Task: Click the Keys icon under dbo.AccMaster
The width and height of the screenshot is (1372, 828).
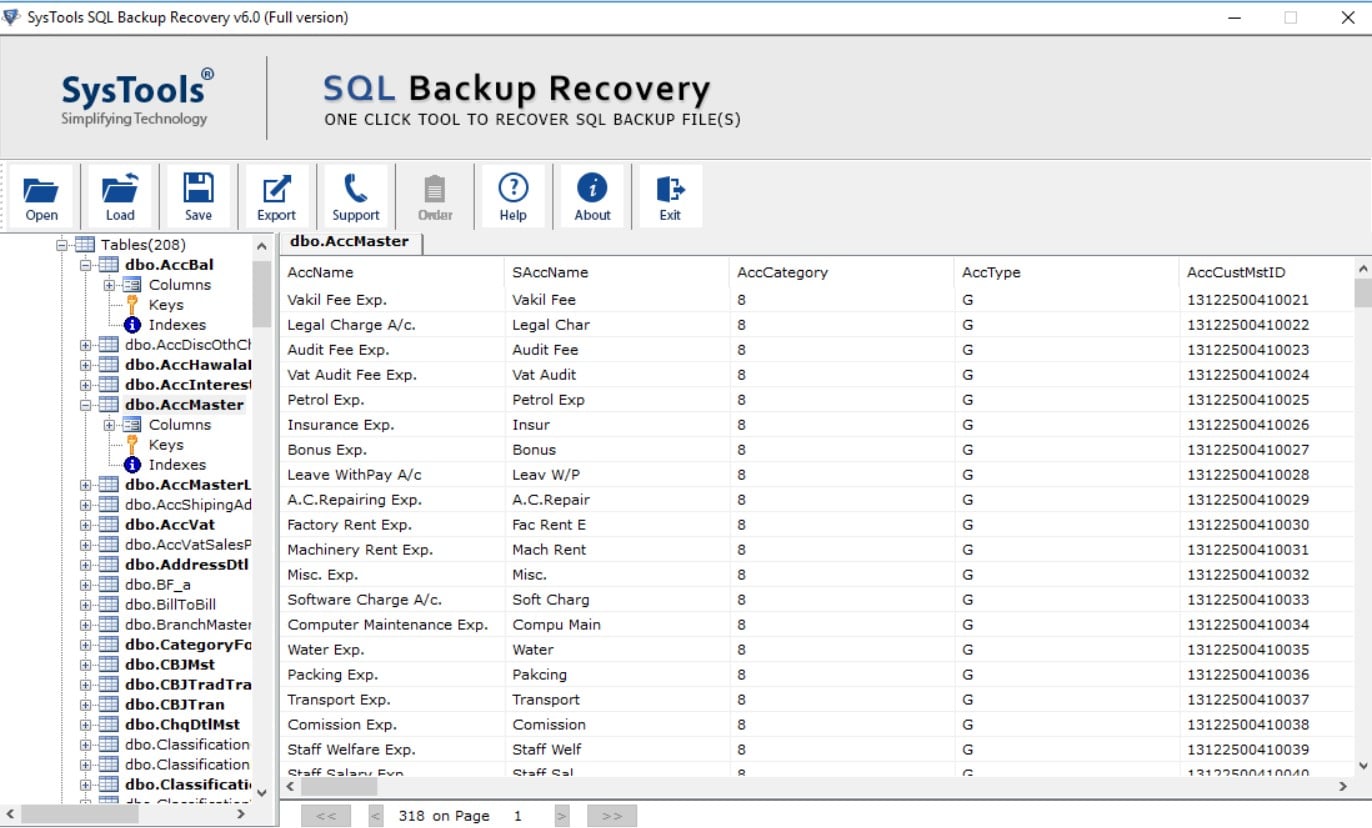Action: (x=132, y=445)
